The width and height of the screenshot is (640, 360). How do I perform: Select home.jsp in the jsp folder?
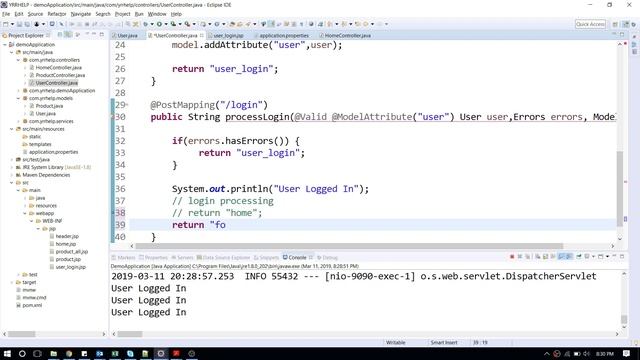pyautogui.click(x=65, y=244)
